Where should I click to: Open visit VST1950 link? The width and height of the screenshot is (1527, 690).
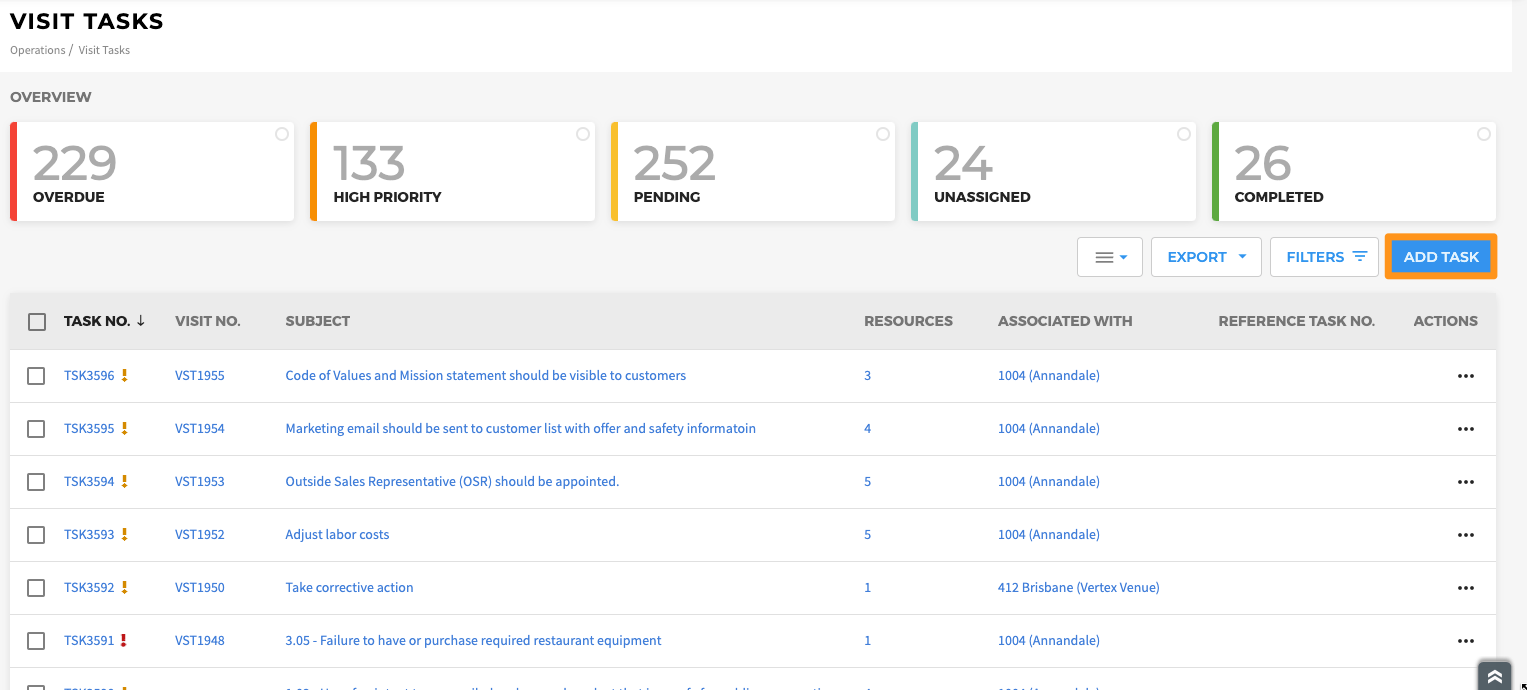[x=200, y=588]
